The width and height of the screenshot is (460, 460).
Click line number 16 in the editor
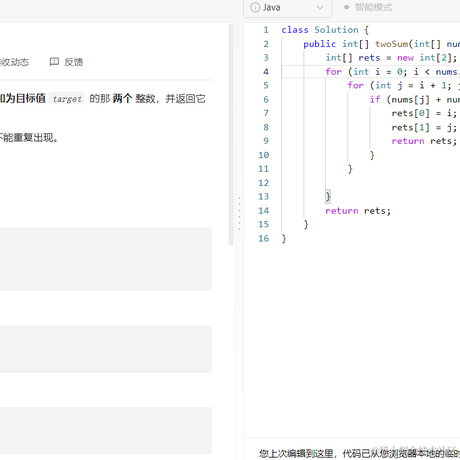(x=263, y=238)
